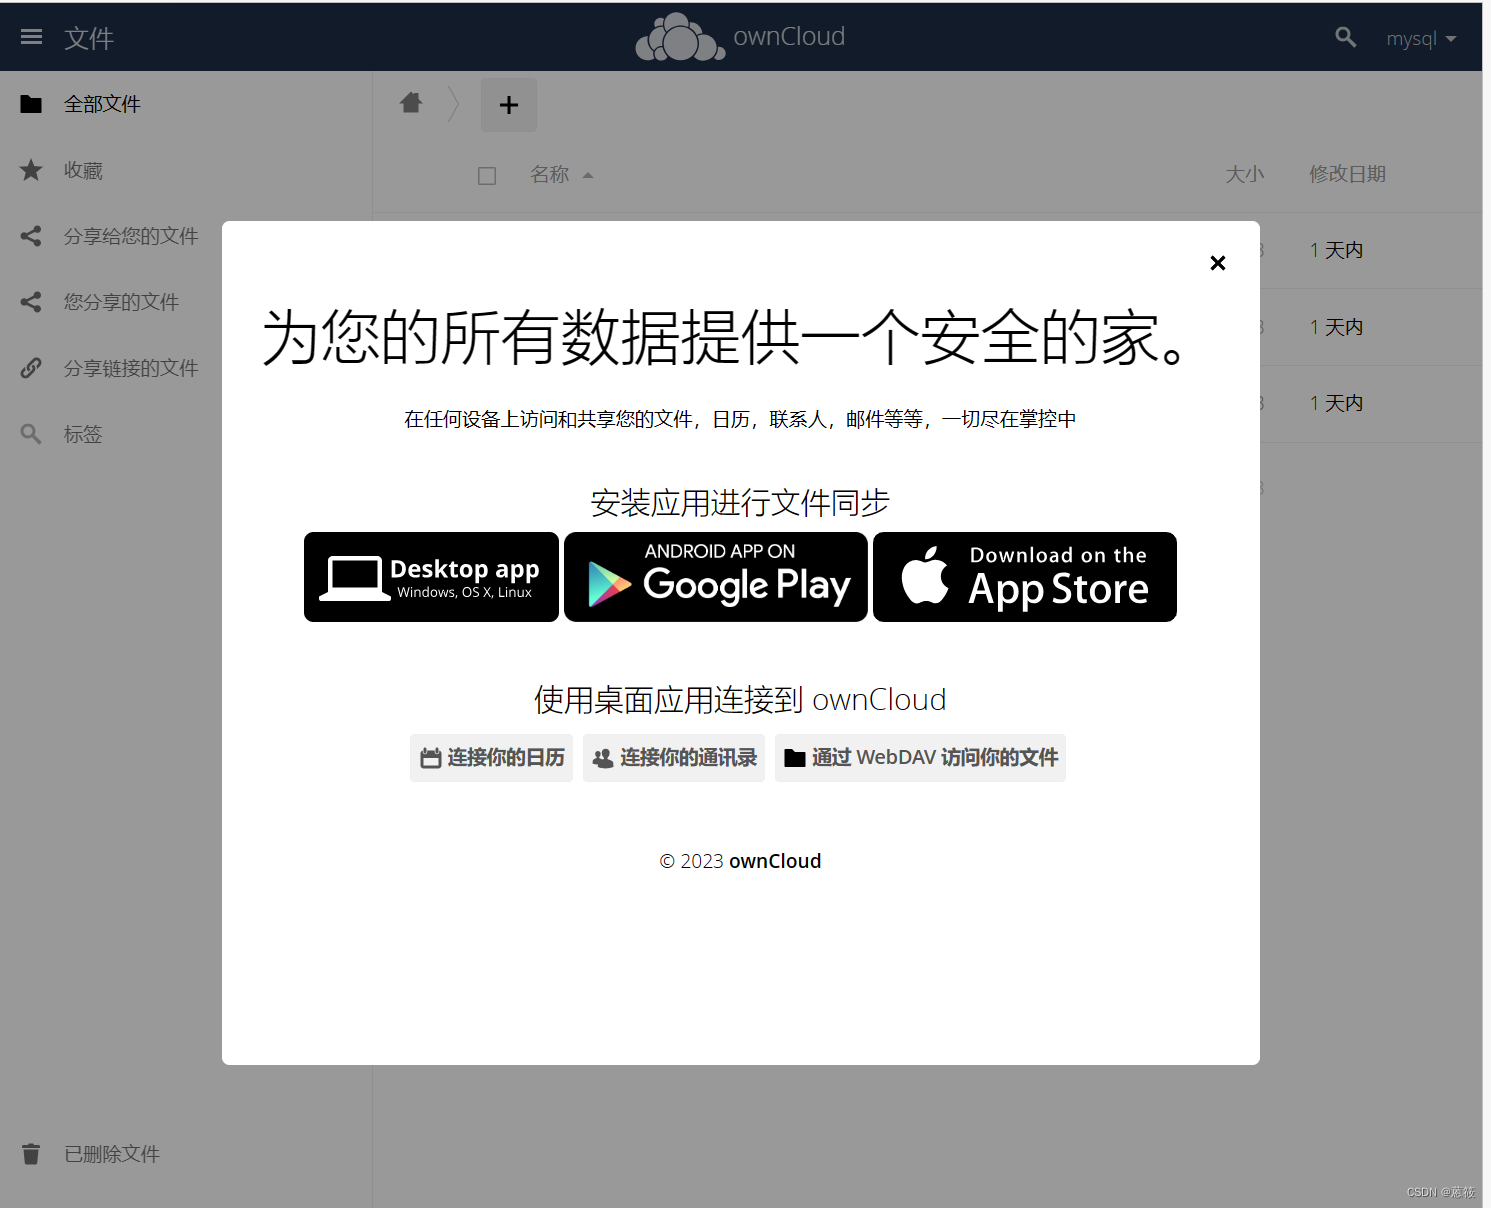View 分享链接的文件 via link icon
This screenshot has width=1491, height=1208.
pyautogui.click(x=30, y=368)
